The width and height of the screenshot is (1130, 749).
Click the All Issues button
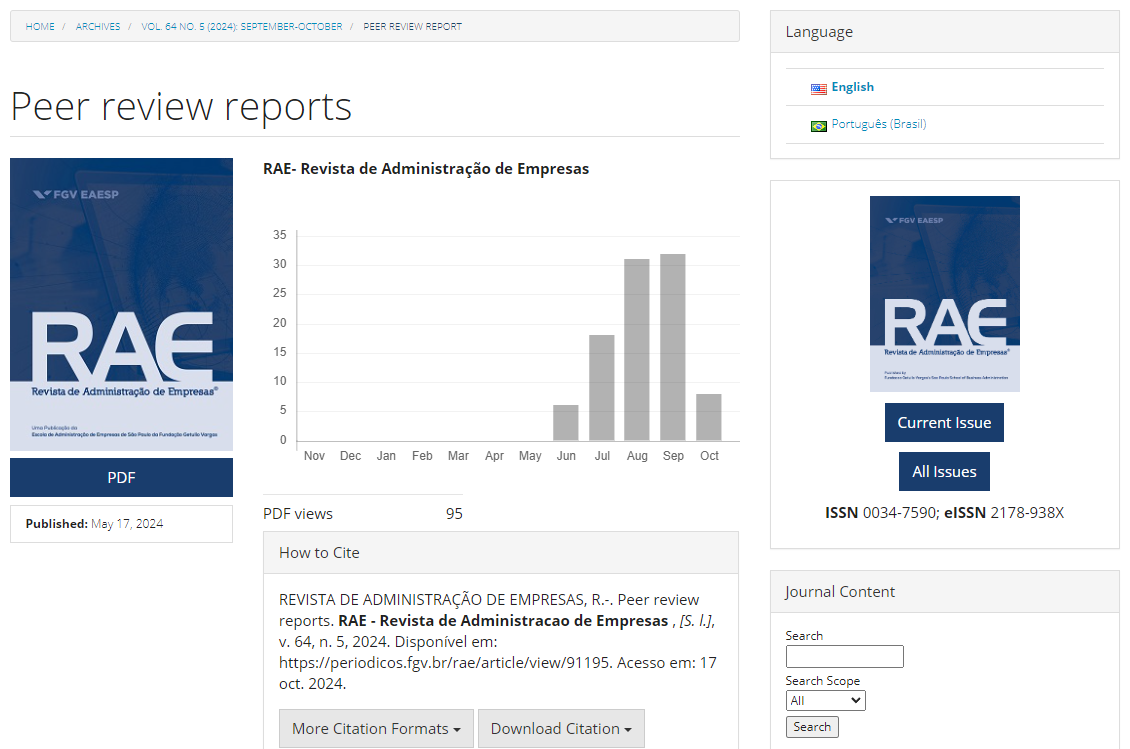pos(944,471)
